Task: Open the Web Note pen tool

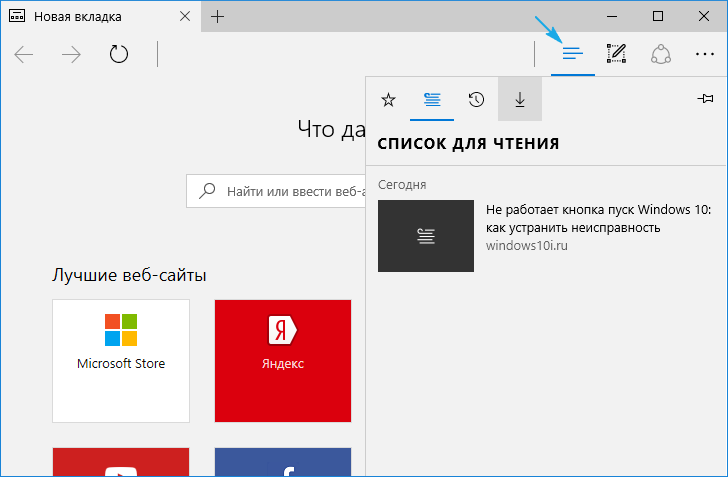Action: click(x=616, y=53)
